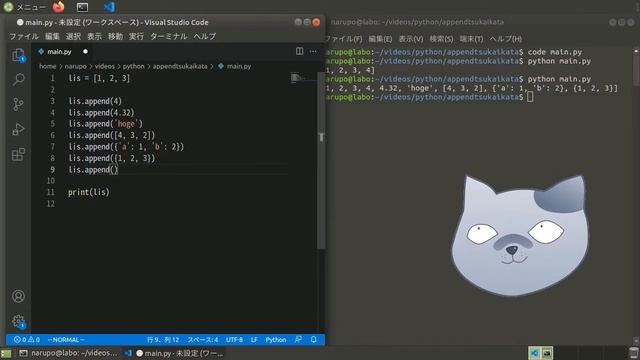640x360 pixels.
Task: Click the lis = [1, 2, 3] line
Action: click(99, 78)
